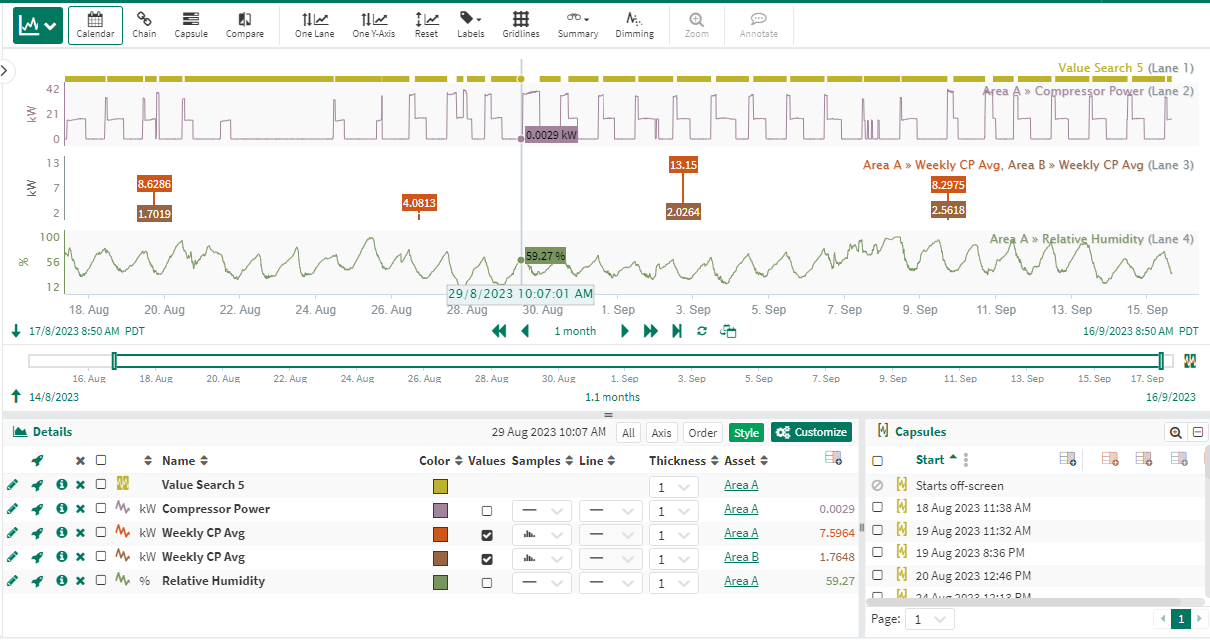Select the Chain view toolbar icon

[x=144, y=24]
